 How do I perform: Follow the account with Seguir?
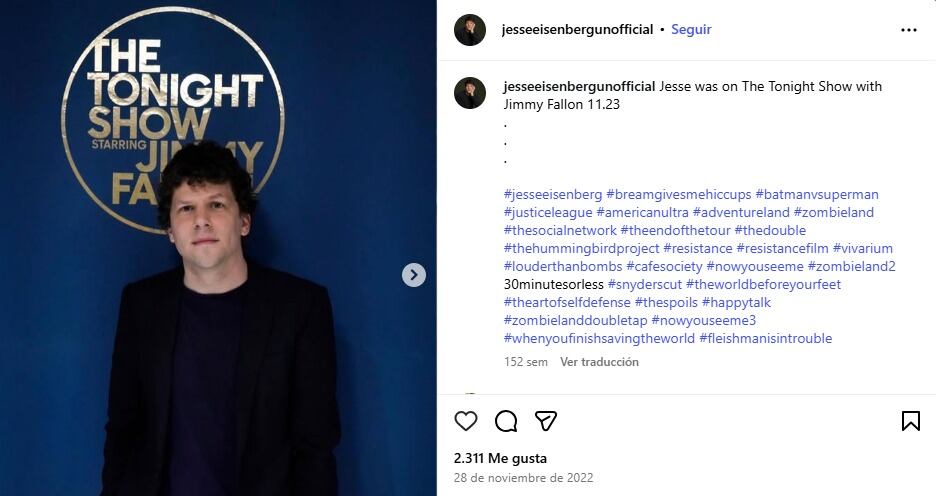[x=691, y=29]
